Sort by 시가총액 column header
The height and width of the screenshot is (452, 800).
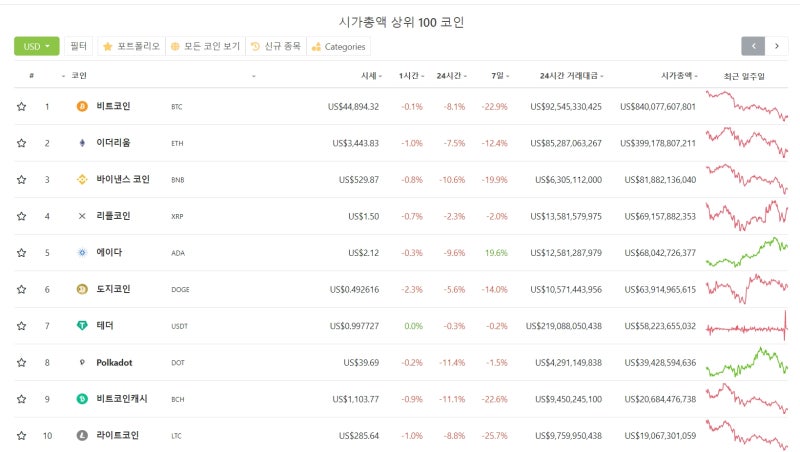pyautogui.click(x=679, y=76)
